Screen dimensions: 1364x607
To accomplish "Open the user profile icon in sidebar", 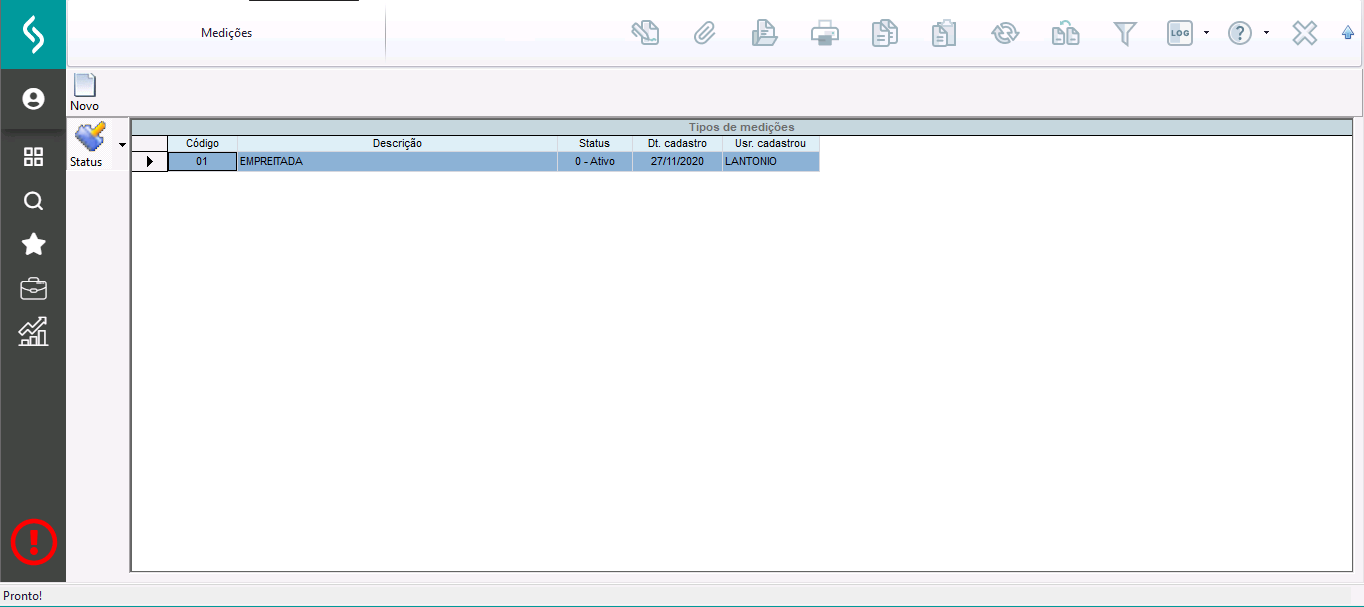I will (33, 99).
